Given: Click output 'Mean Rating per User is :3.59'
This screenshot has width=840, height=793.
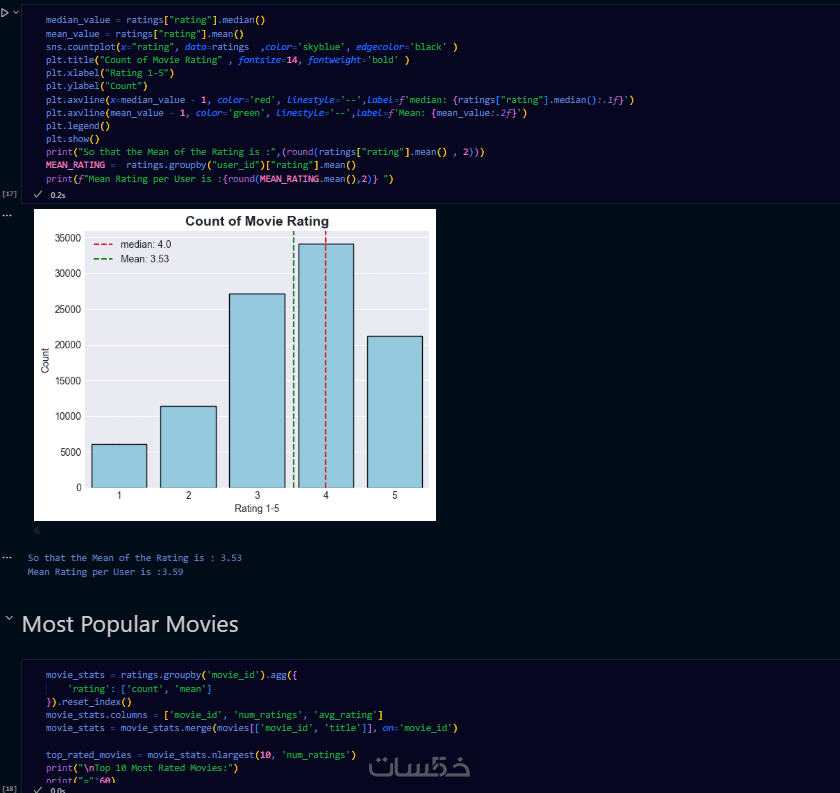Looking at the screenshot, I should click(106, 572).
